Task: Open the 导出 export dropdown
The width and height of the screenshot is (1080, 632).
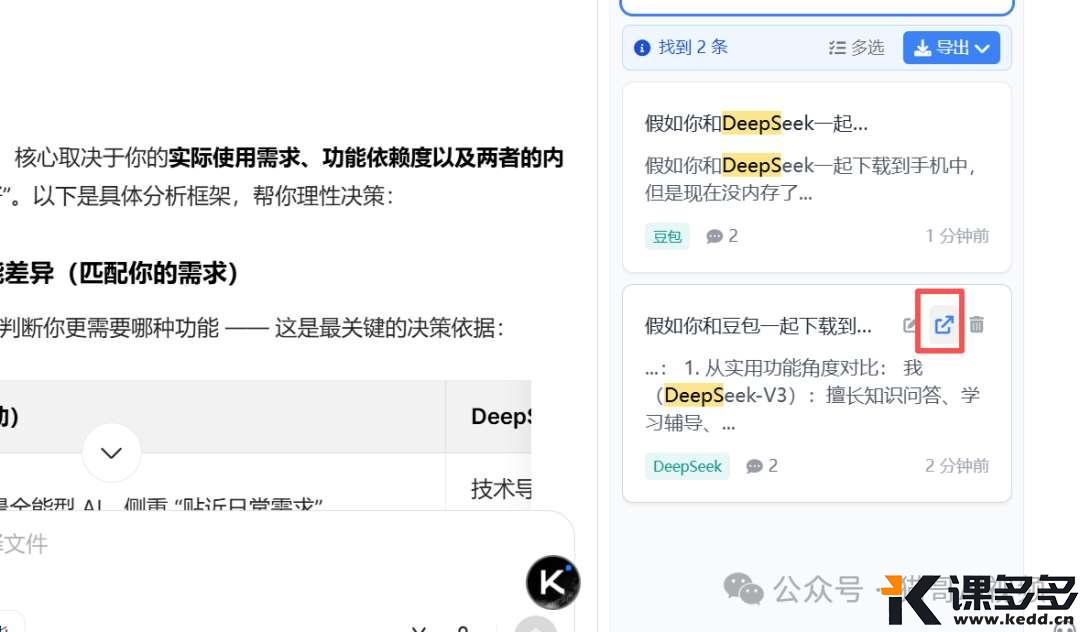Action: click(x=951, y=48)
